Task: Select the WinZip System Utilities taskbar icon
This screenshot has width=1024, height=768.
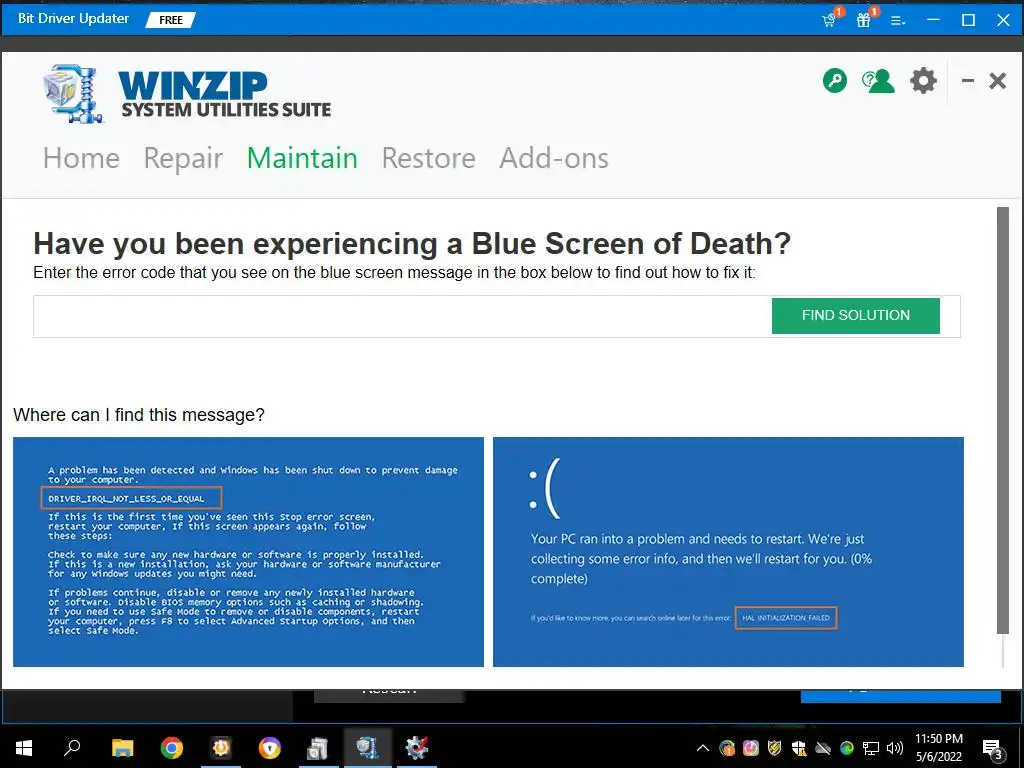Action: 368,747
